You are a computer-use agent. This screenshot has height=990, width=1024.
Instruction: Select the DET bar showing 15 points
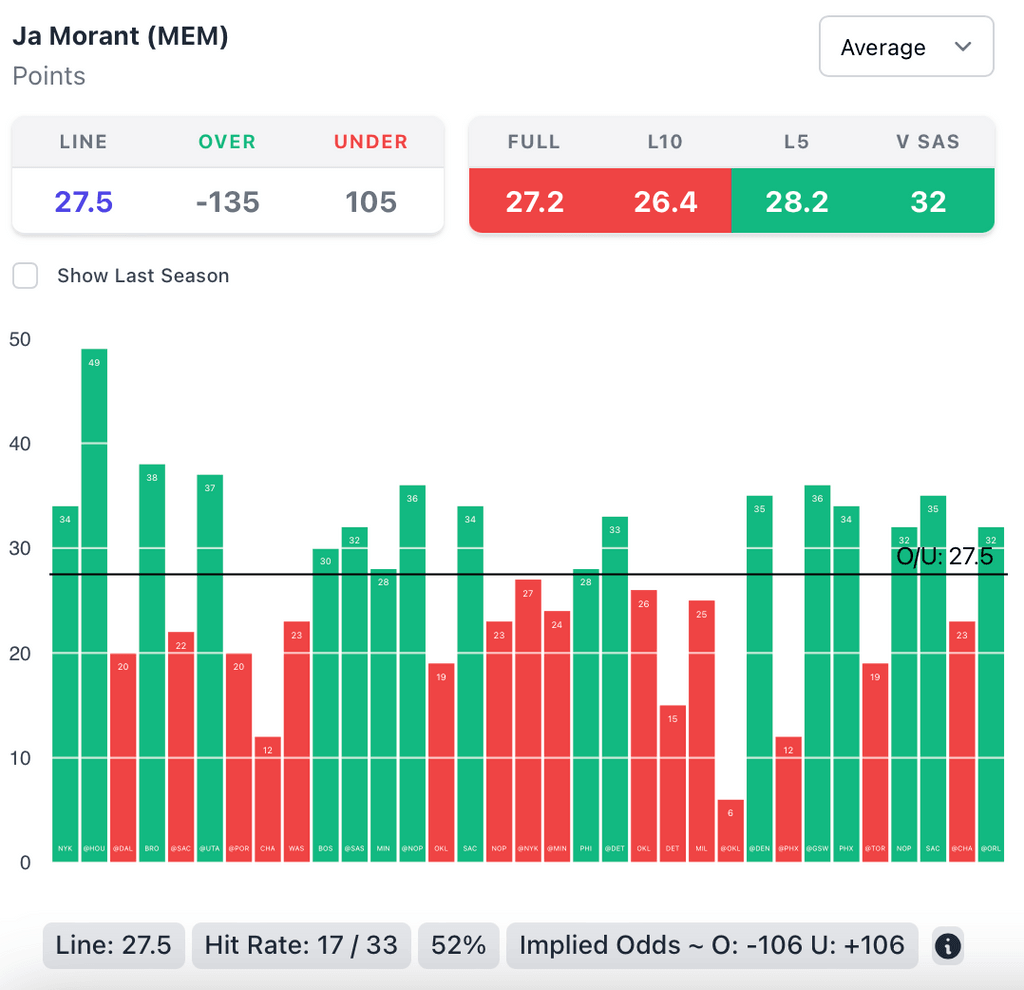pos(673,784)
